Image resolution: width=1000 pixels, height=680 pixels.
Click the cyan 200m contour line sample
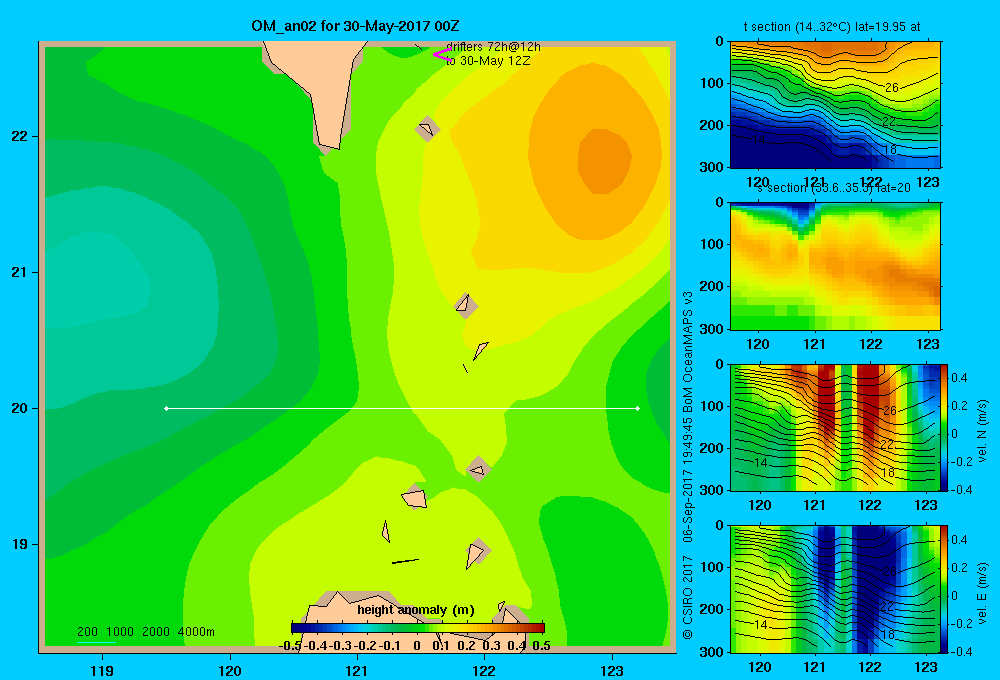(96, 642)
